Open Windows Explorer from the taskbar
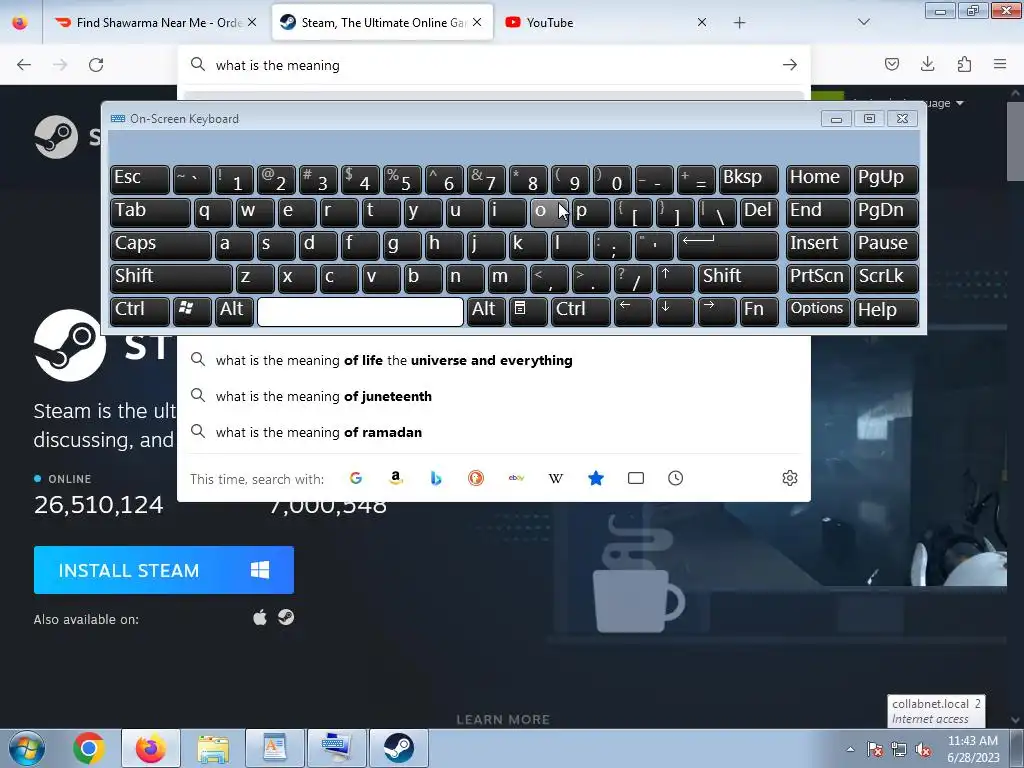 [213, 748]
